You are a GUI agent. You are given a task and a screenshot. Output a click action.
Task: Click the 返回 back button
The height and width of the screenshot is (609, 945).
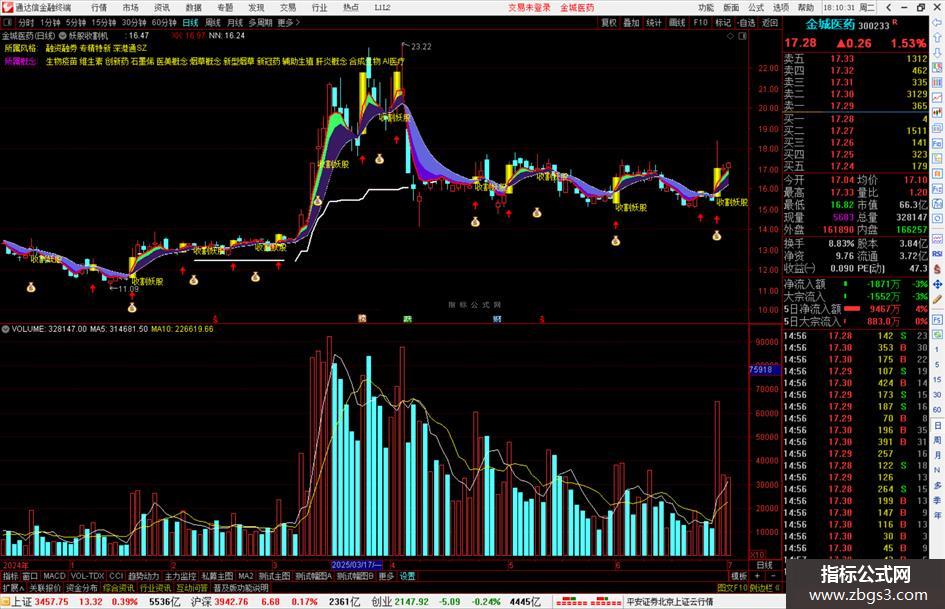[770, 23]
